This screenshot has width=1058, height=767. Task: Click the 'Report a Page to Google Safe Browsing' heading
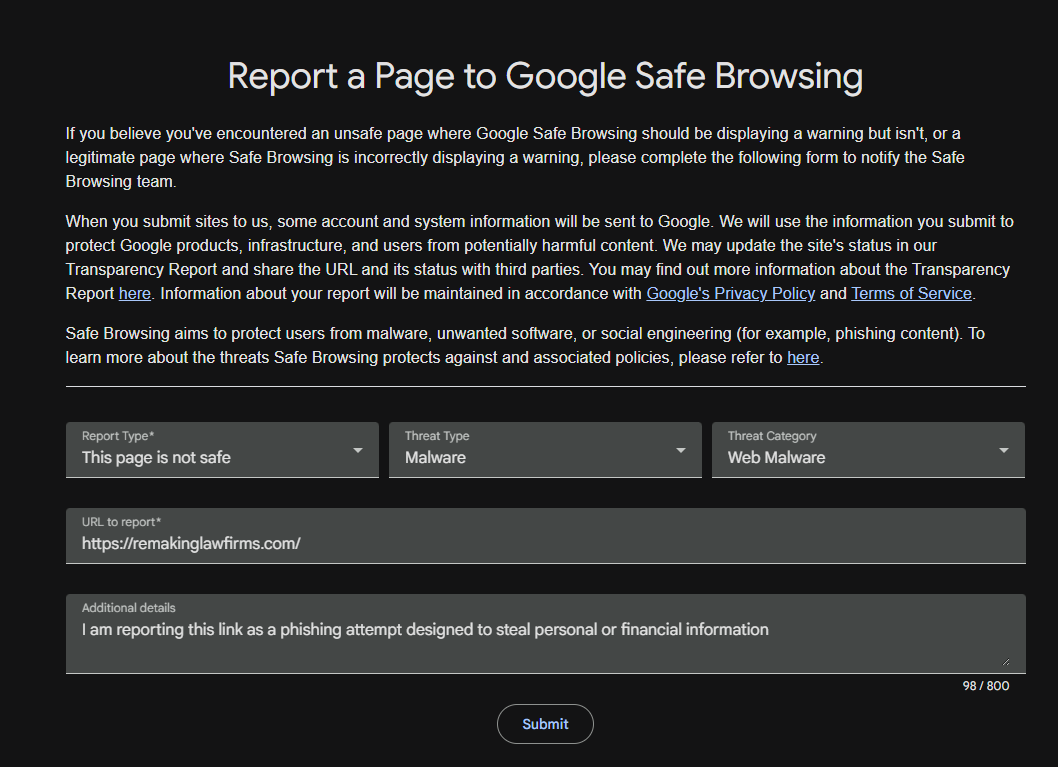[x=545, y=76]
